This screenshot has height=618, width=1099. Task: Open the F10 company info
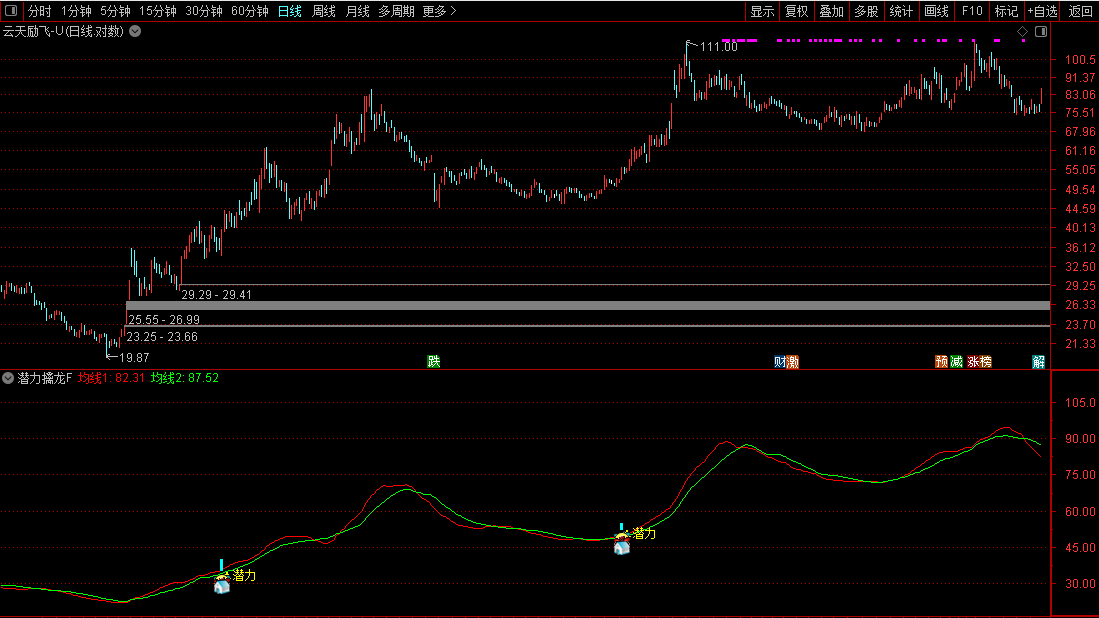[x=972, y=11]
